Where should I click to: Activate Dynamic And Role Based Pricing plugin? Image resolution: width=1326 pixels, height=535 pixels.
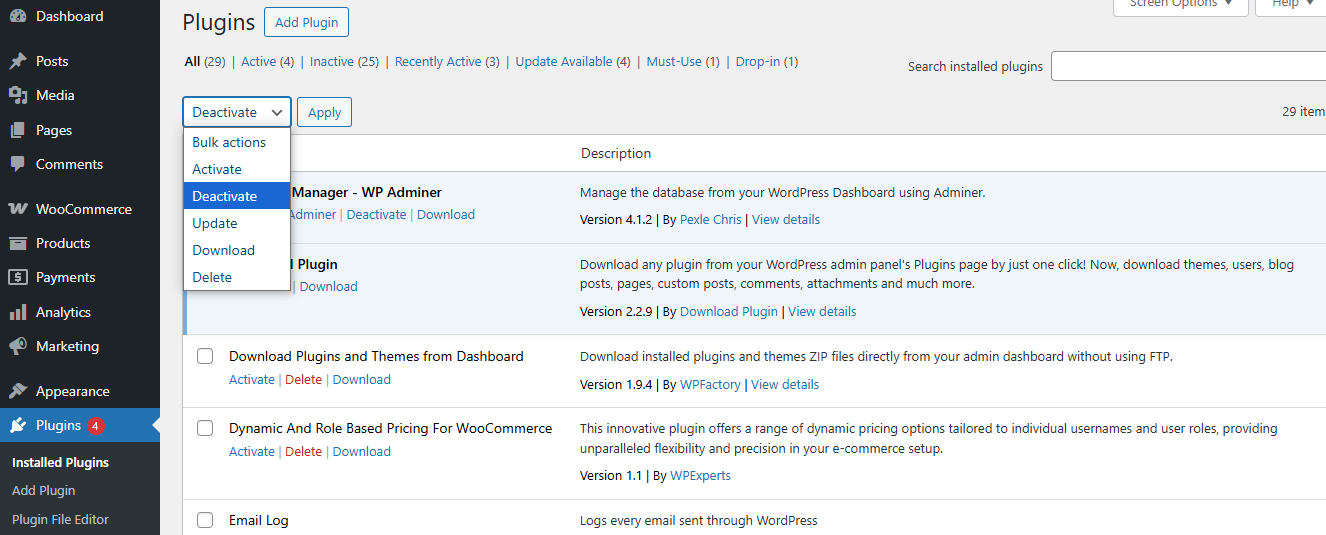pos(252,451)
